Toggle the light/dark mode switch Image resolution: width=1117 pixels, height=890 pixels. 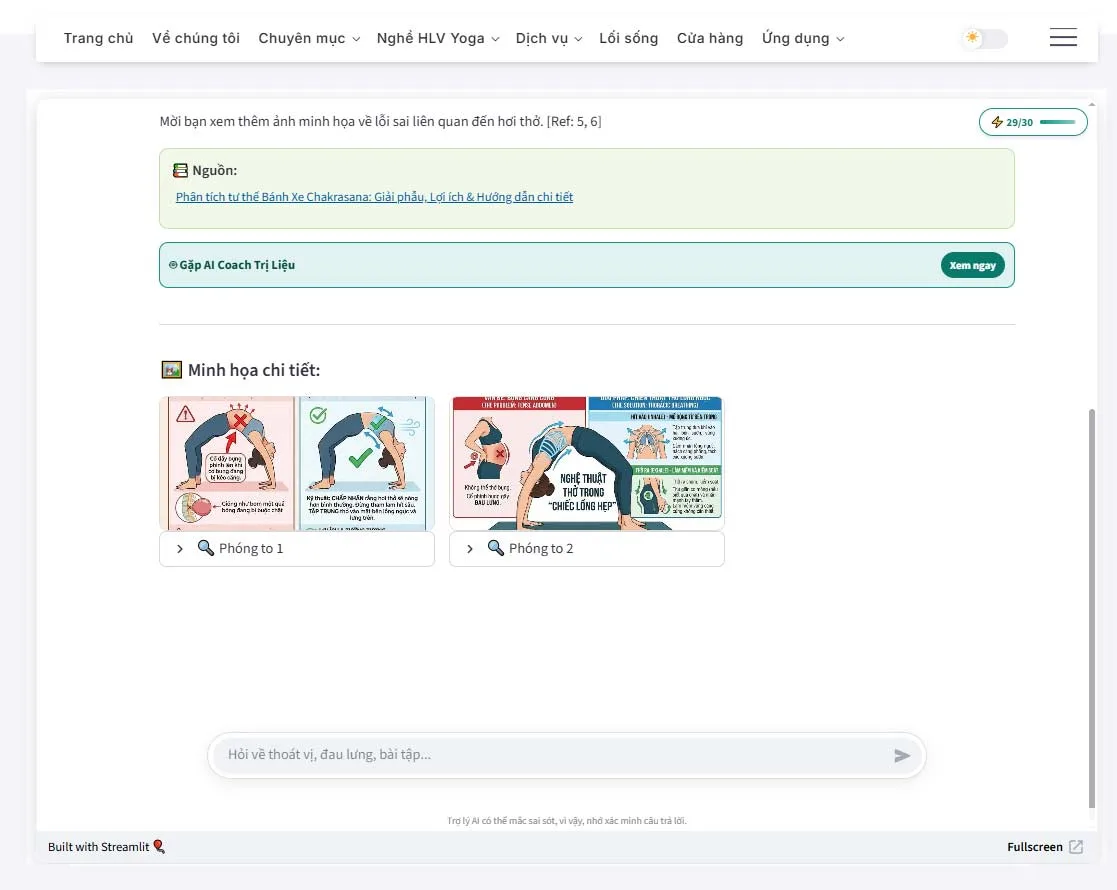coord(984,38)
